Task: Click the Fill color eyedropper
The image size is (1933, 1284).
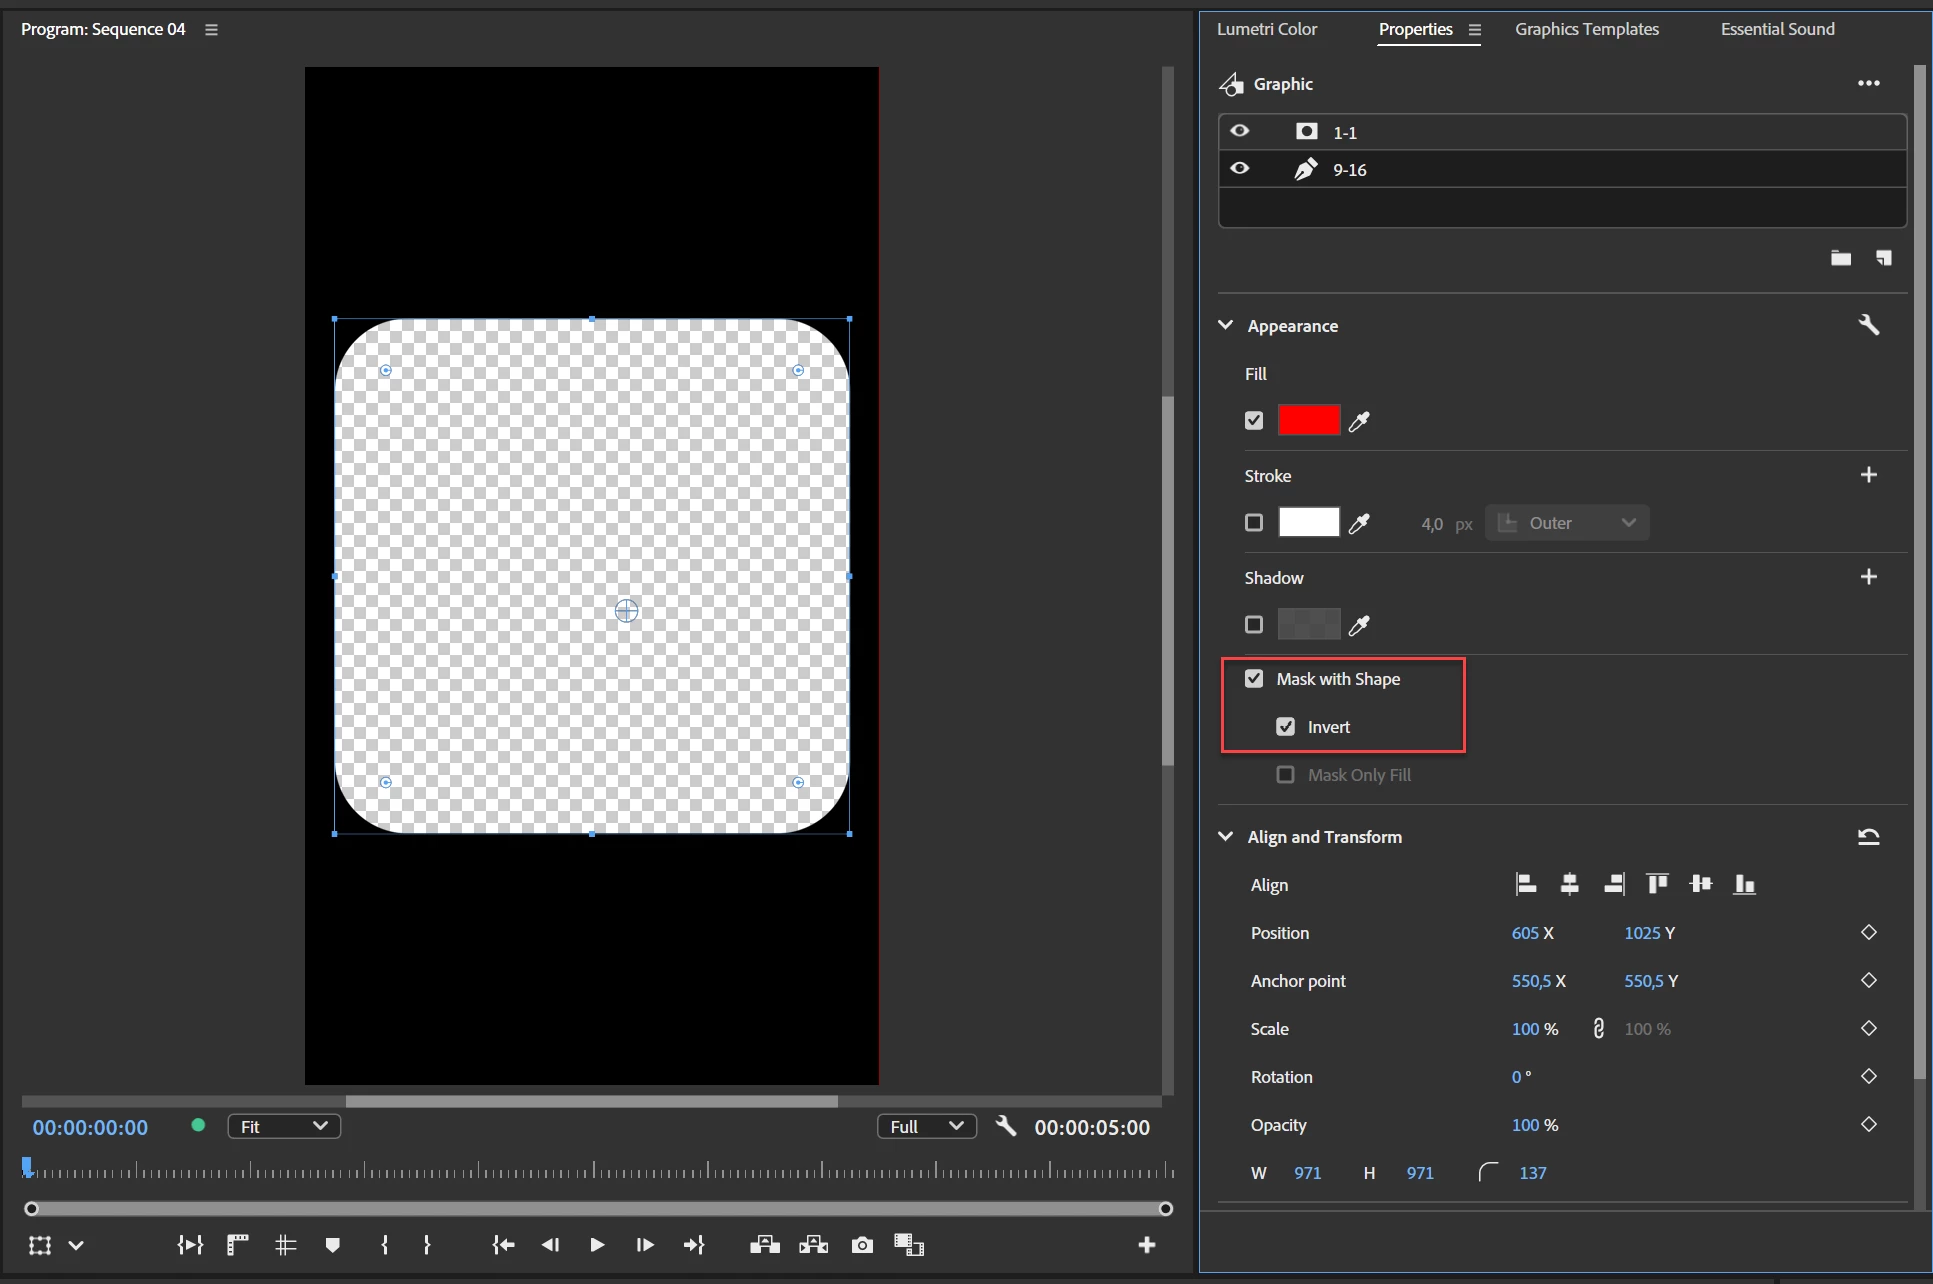Action: (1359, 422)
